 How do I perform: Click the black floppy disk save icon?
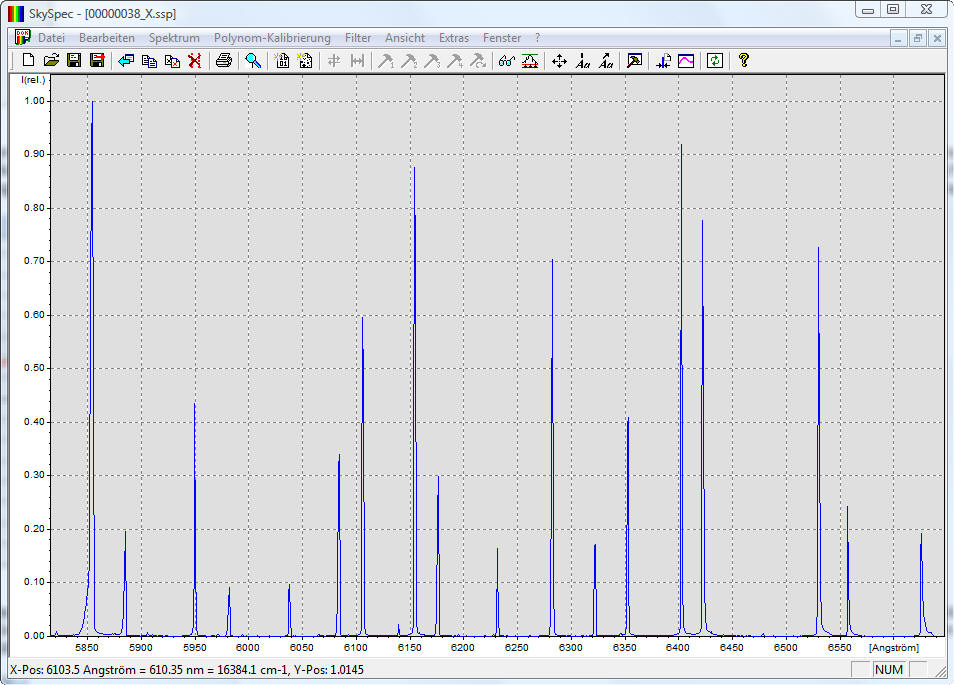74,60
